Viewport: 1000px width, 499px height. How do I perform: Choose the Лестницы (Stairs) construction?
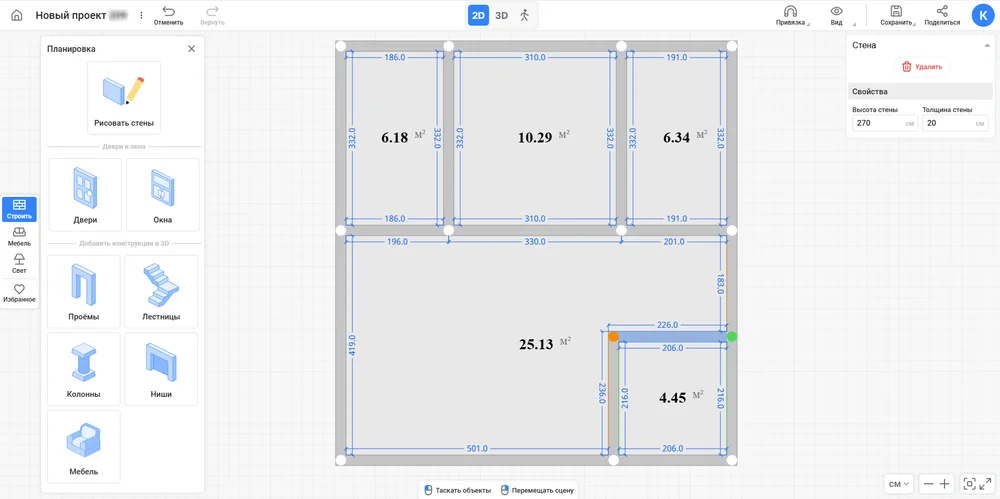pos(161,291)
